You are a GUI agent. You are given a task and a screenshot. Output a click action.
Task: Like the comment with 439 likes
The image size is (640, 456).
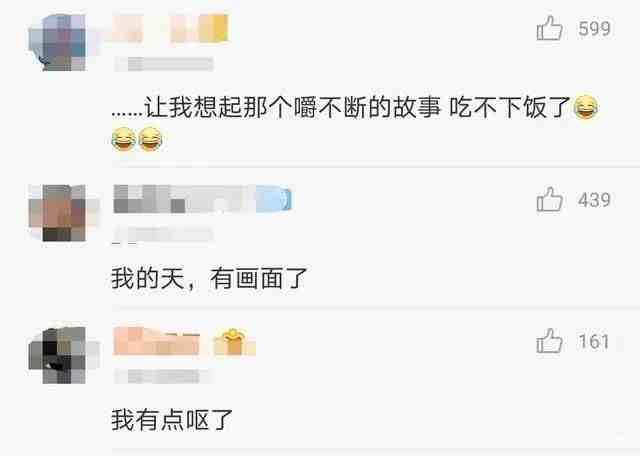pos(549,199)
